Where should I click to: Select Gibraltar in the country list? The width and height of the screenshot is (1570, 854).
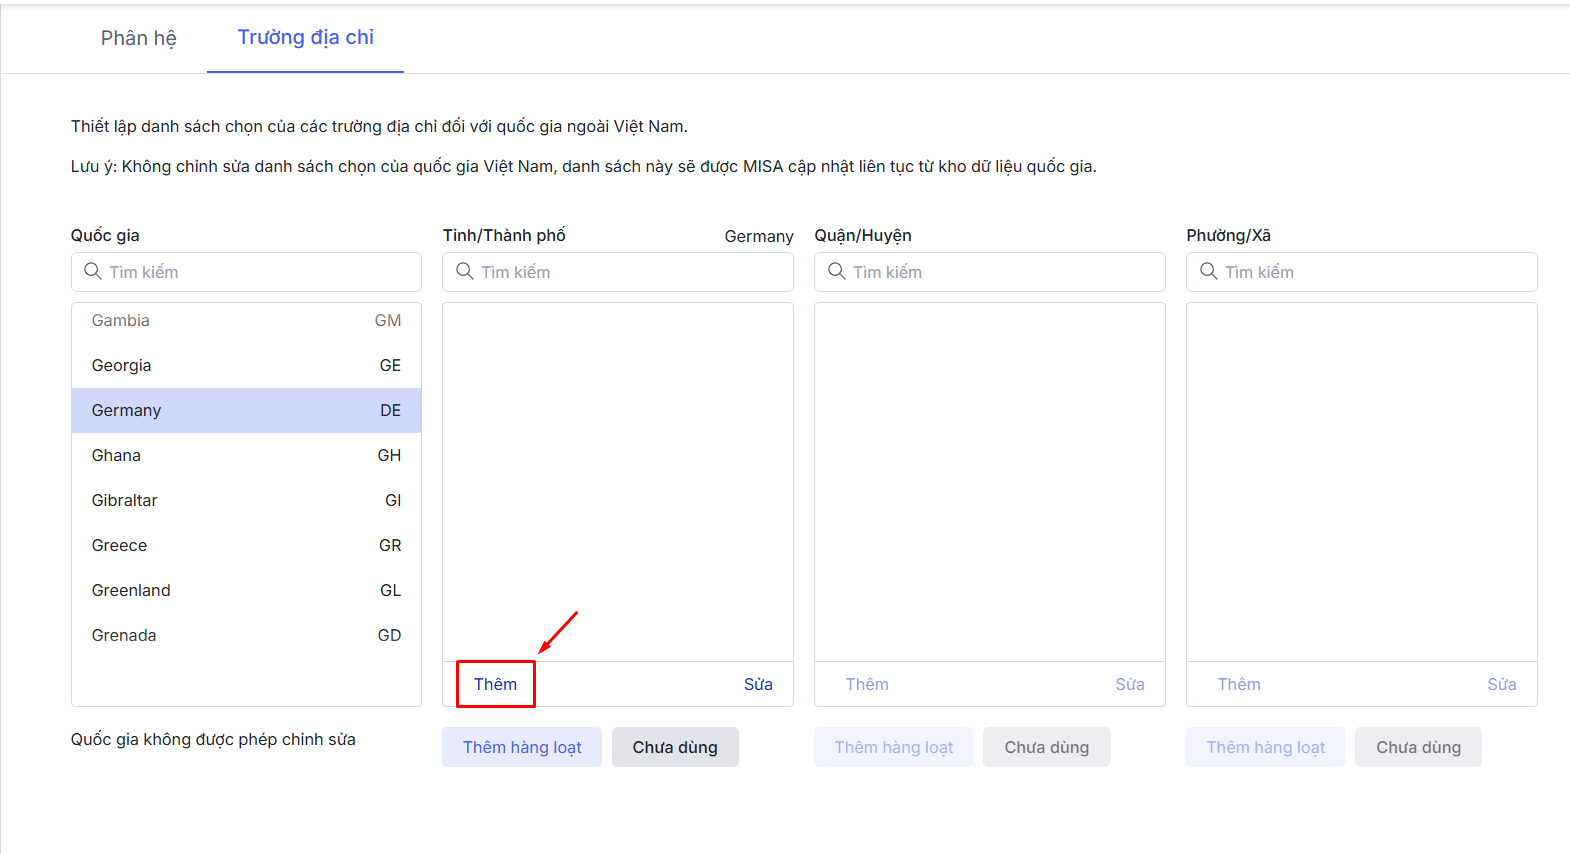[x=246, y=501]
